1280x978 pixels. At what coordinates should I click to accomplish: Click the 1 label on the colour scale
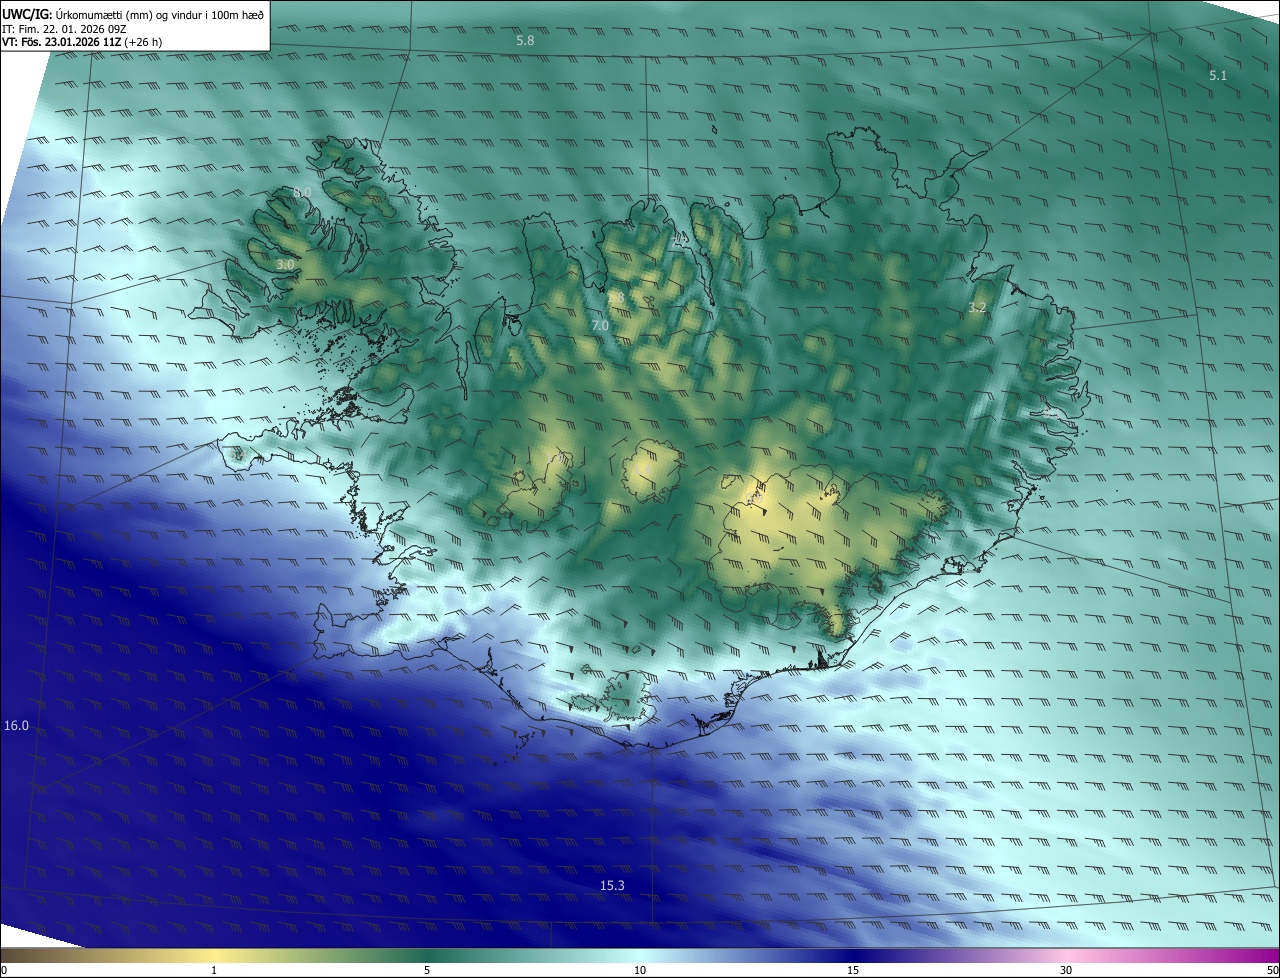[214, 970]
